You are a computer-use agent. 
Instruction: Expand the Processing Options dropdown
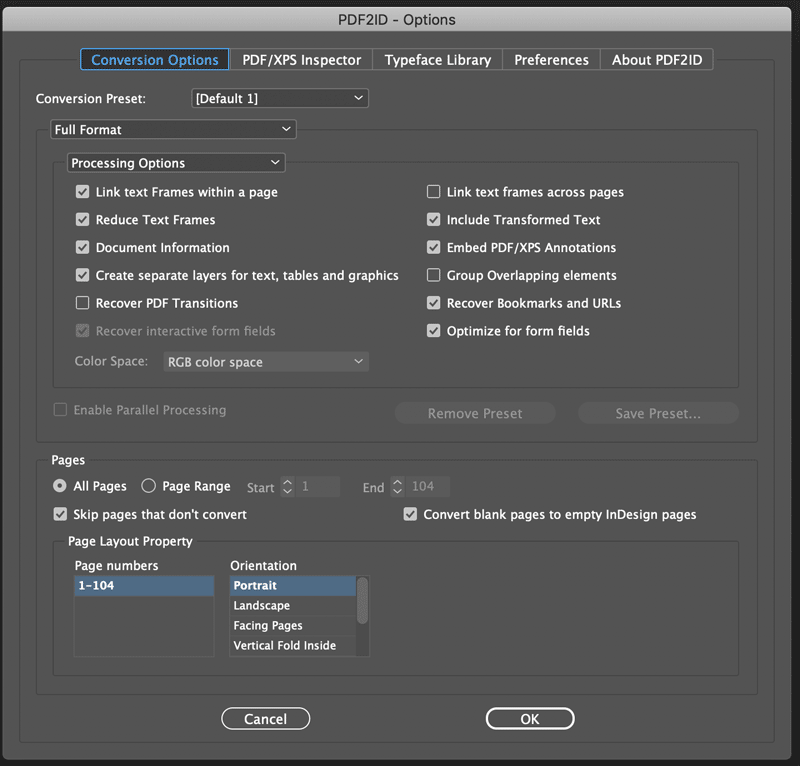(176, 163)
